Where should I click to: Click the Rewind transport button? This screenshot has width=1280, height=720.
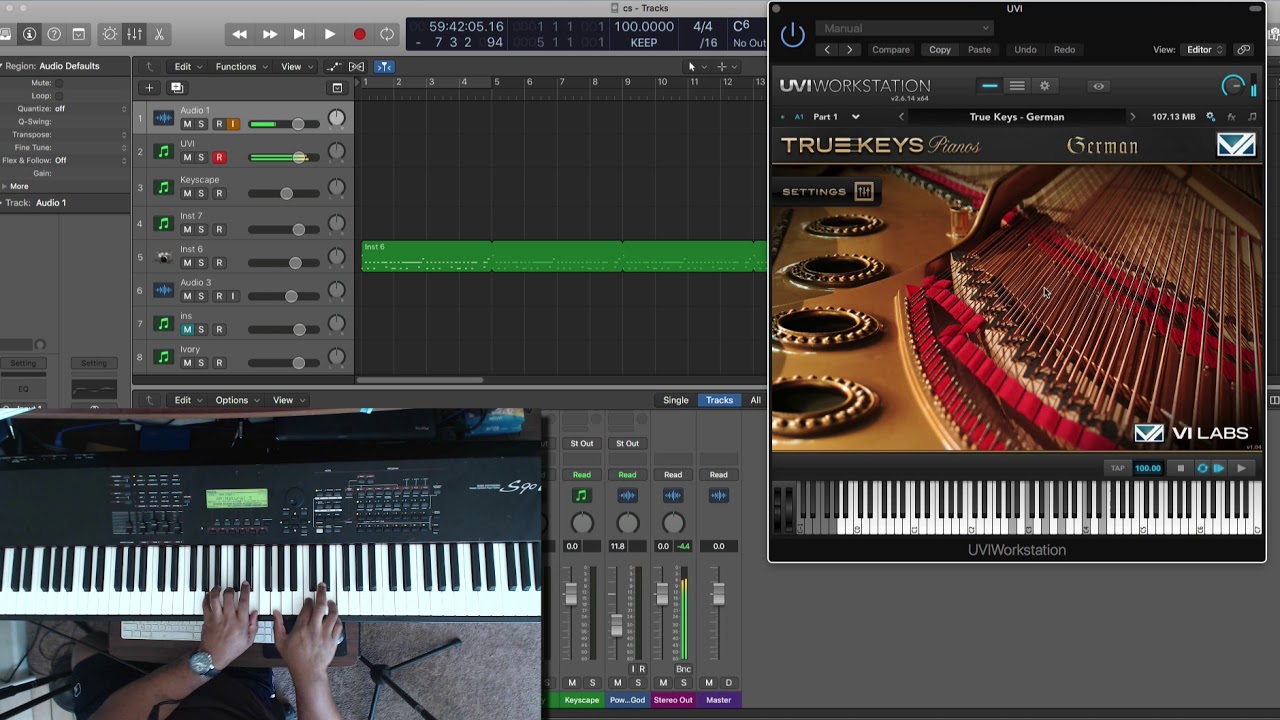coord(240,34)
